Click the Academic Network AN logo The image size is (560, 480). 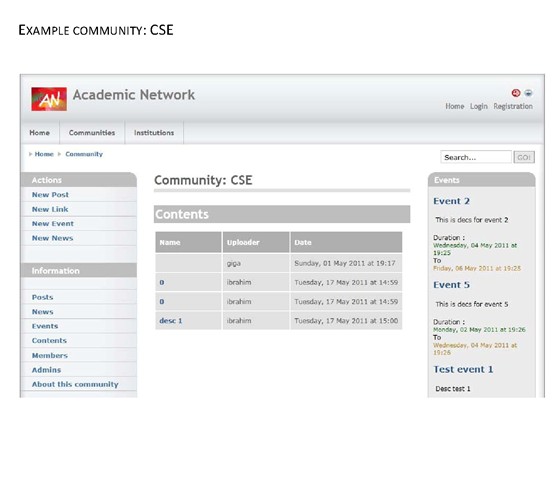click(x=49, y=99)
